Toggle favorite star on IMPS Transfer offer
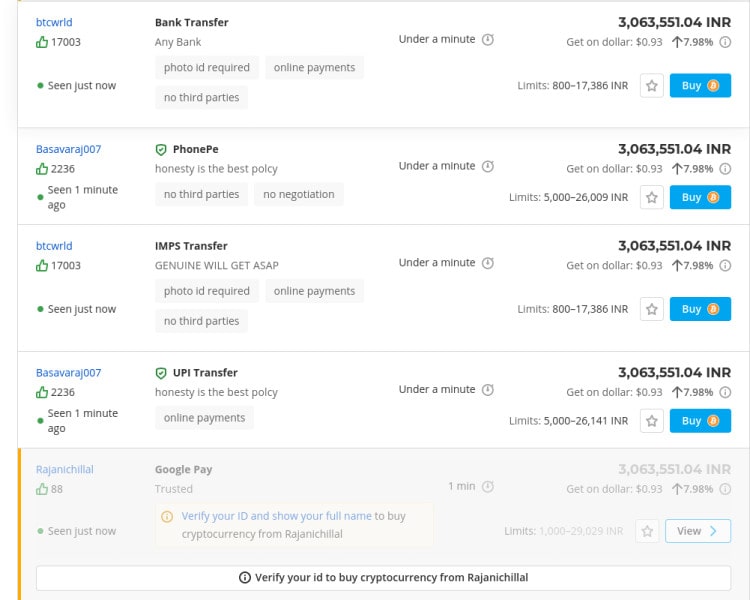Viewport: 750px width, 600px height. [652, 310]
